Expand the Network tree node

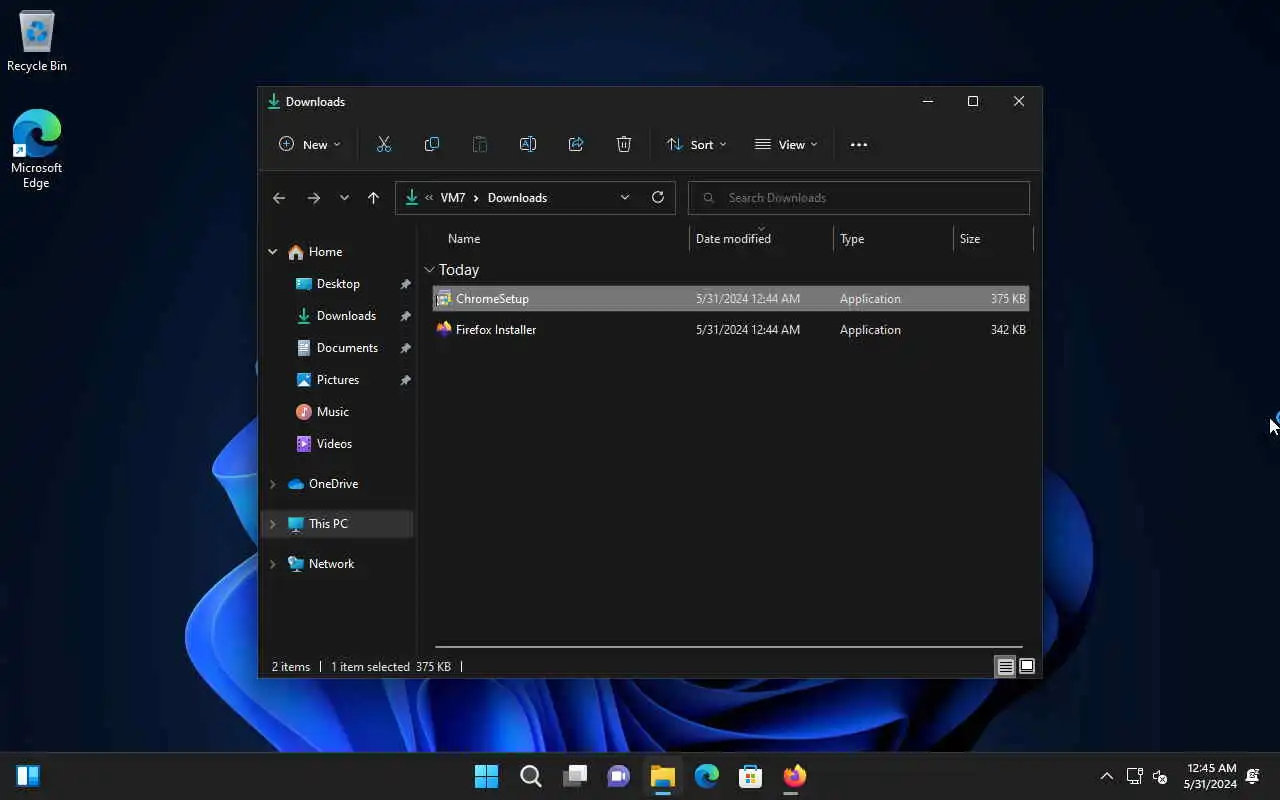point(273,564)
